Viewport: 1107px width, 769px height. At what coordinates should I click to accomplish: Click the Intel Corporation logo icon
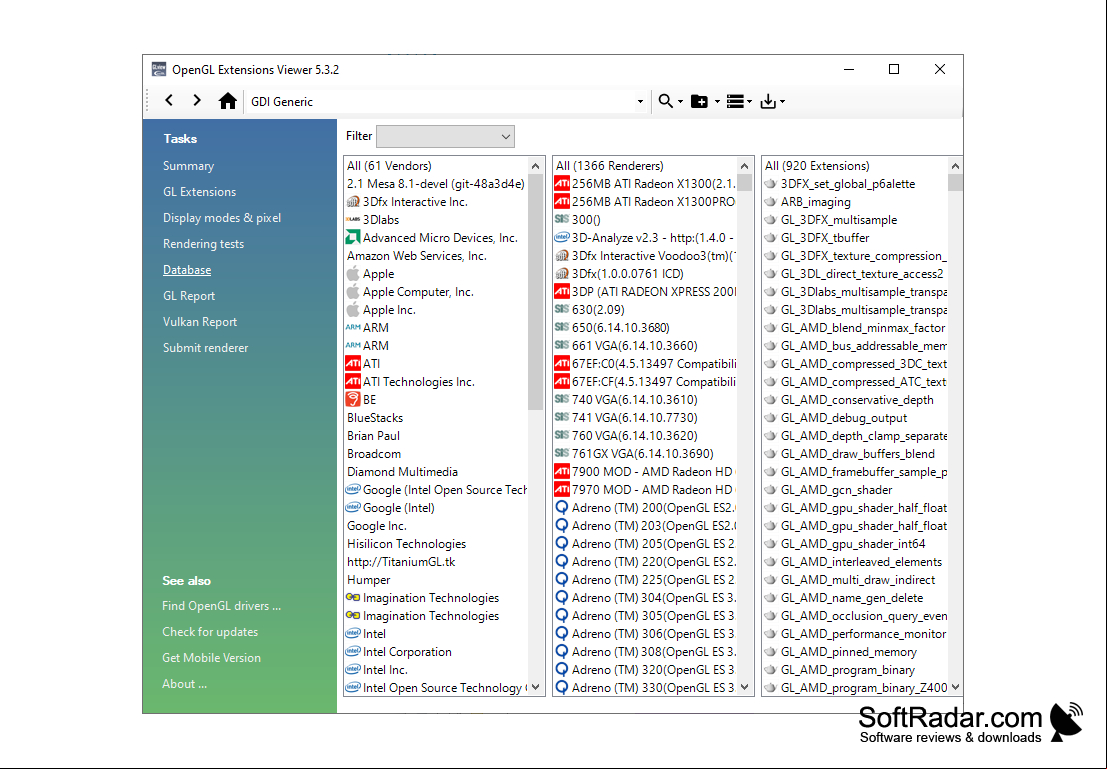coord(353,652)
